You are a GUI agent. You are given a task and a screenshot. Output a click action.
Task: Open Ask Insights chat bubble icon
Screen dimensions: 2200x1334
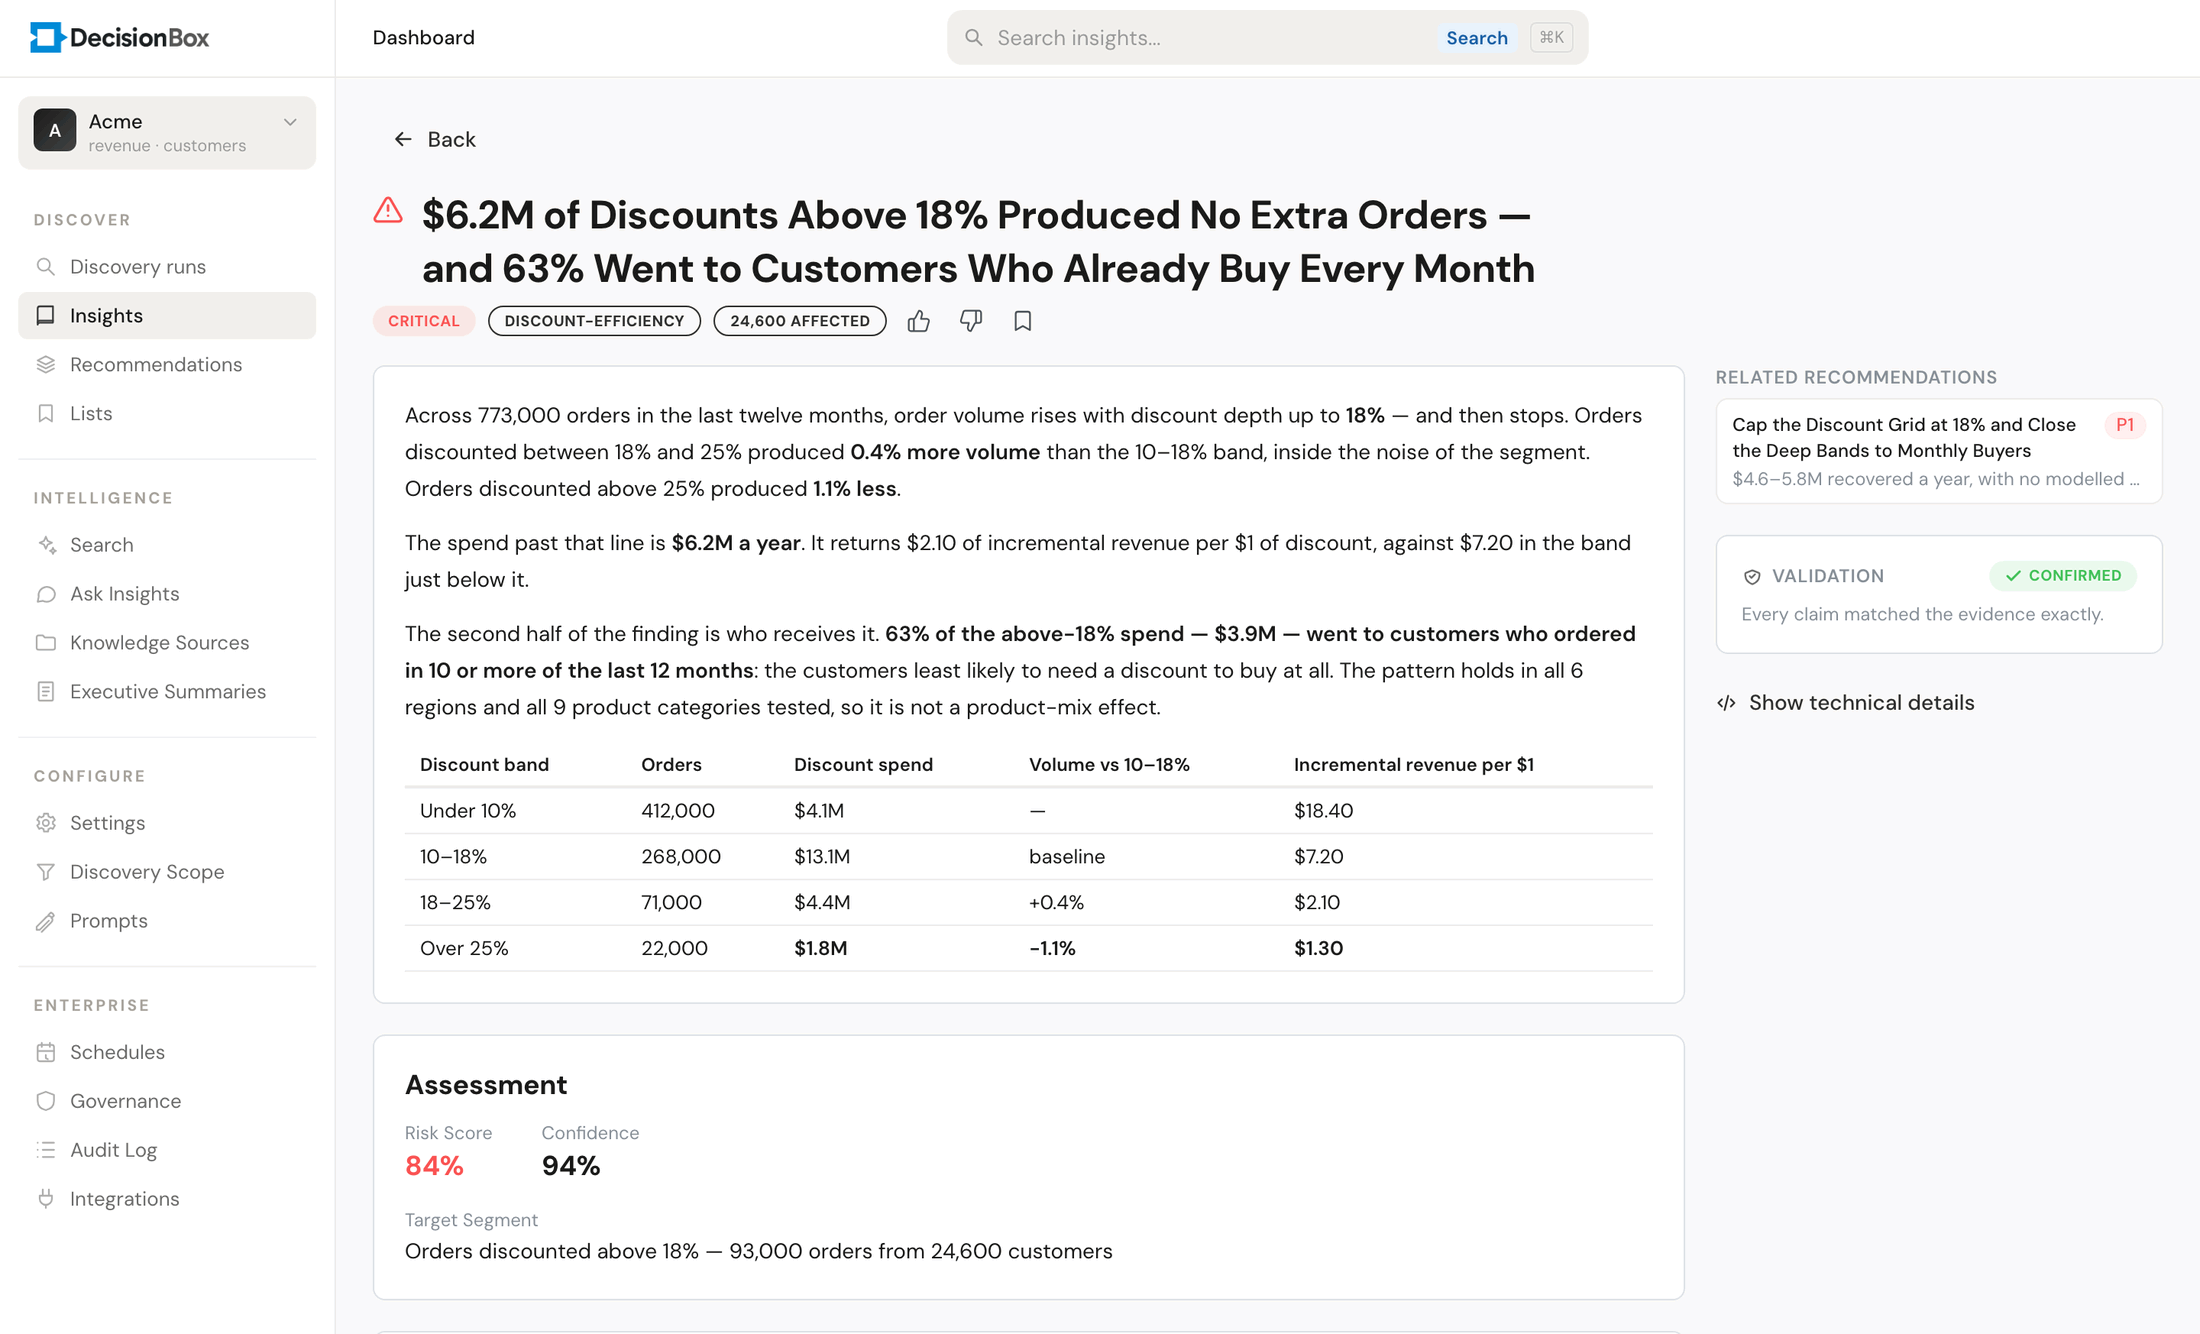pyautogui.click(x=46, y=594)
